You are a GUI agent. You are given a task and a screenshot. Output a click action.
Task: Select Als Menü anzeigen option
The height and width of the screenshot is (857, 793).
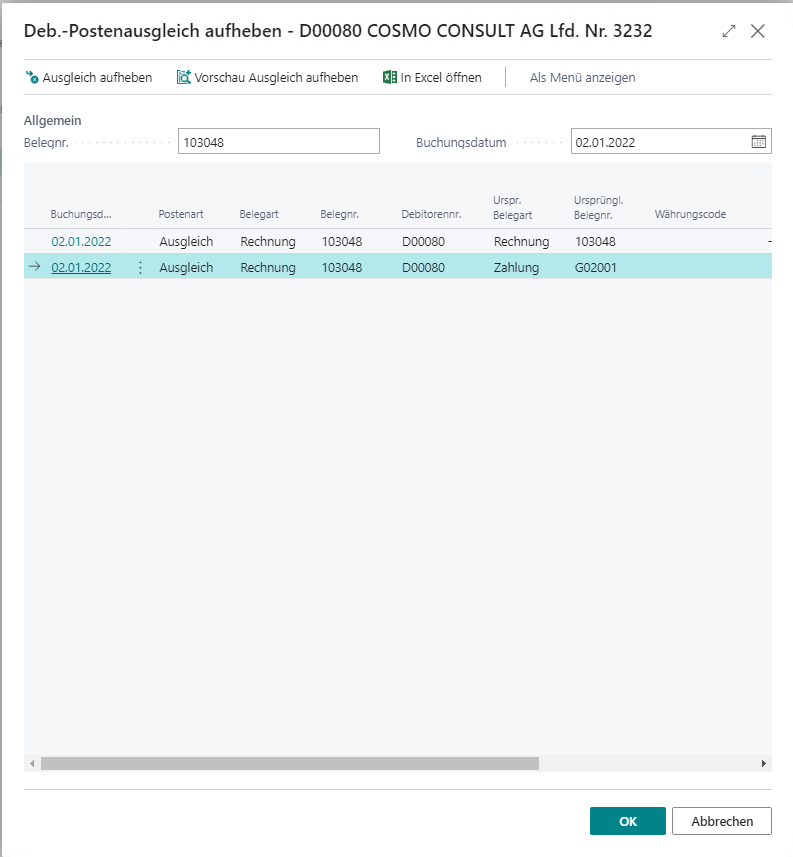(x=582, y=77)
